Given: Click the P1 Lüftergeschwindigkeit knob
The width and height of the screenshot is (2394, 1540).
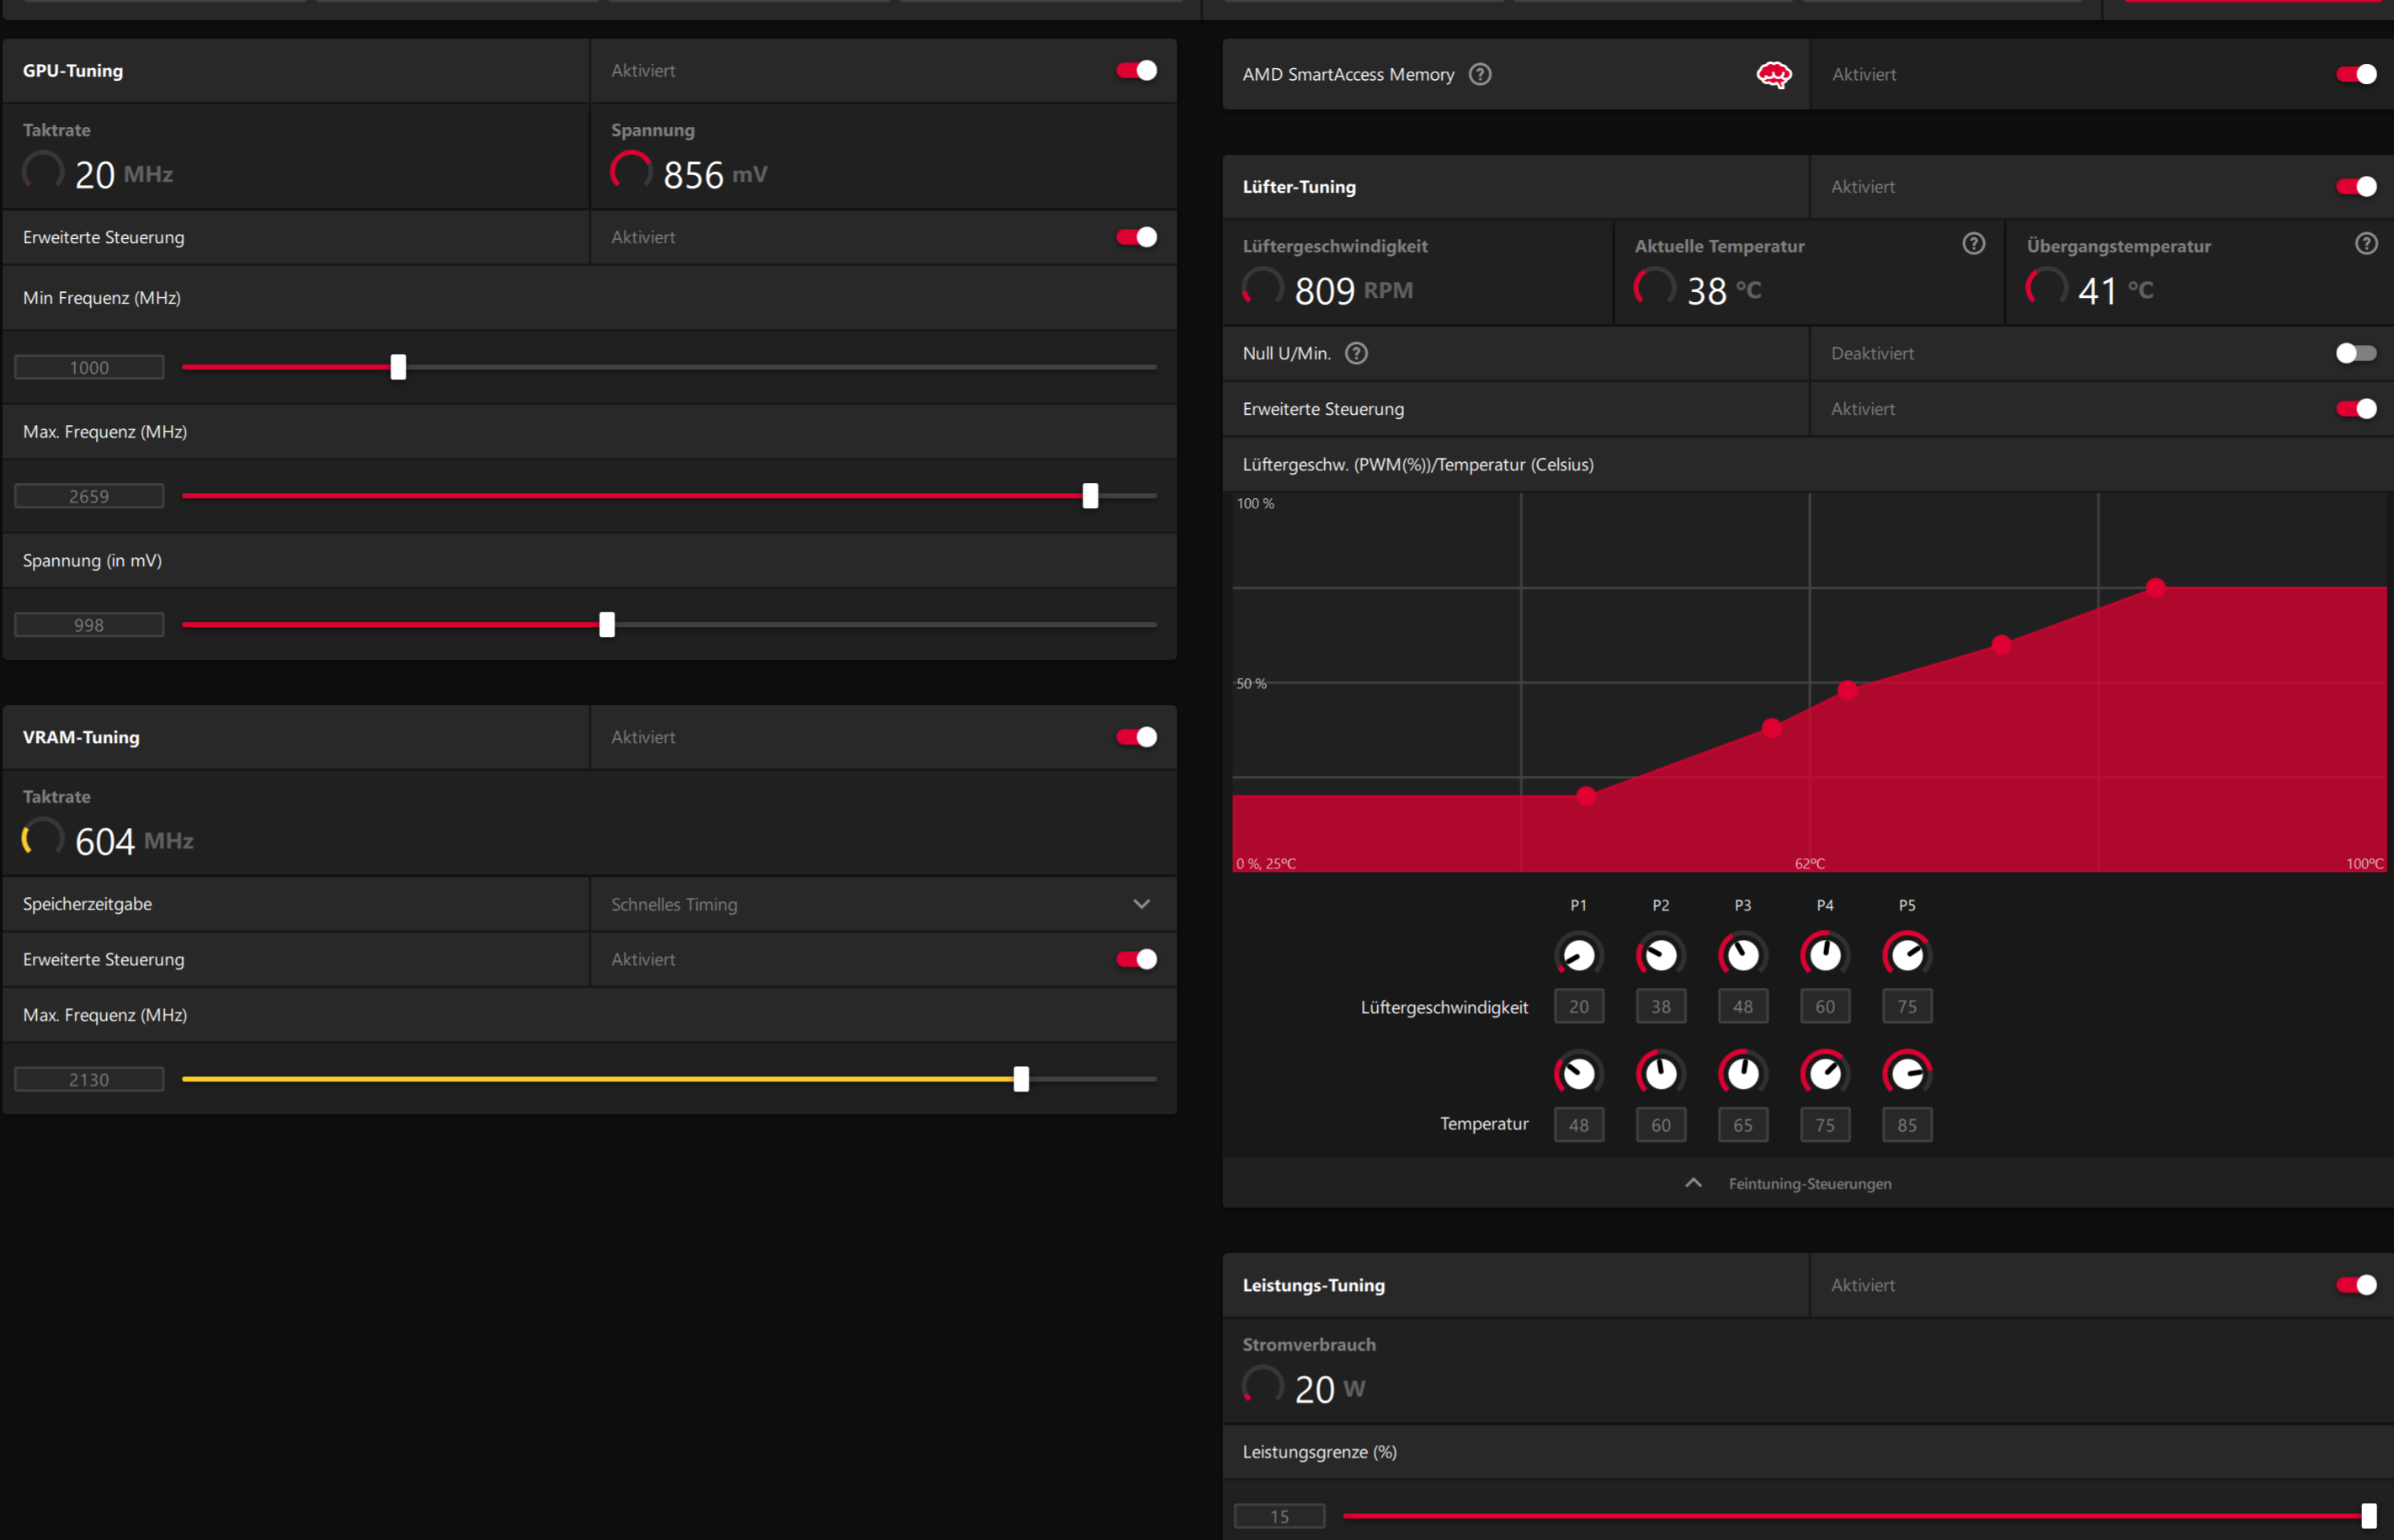Looking at the screenshot, I should [1579, 954].
